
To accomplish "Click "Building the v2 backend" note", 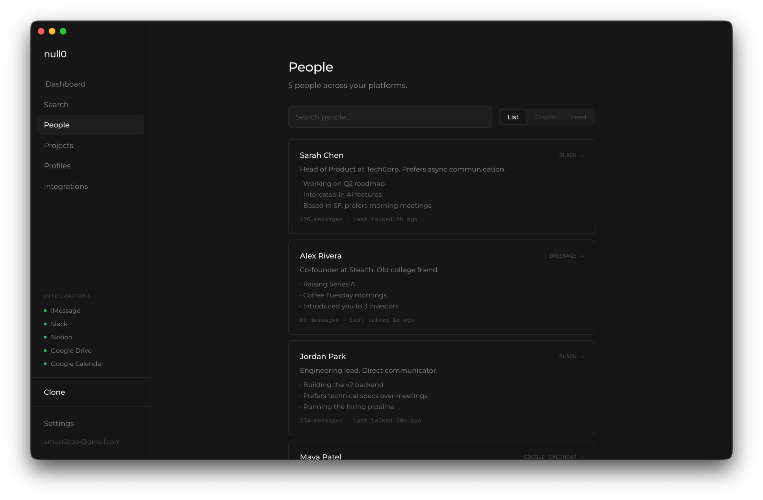I will [x=342, y=385].
